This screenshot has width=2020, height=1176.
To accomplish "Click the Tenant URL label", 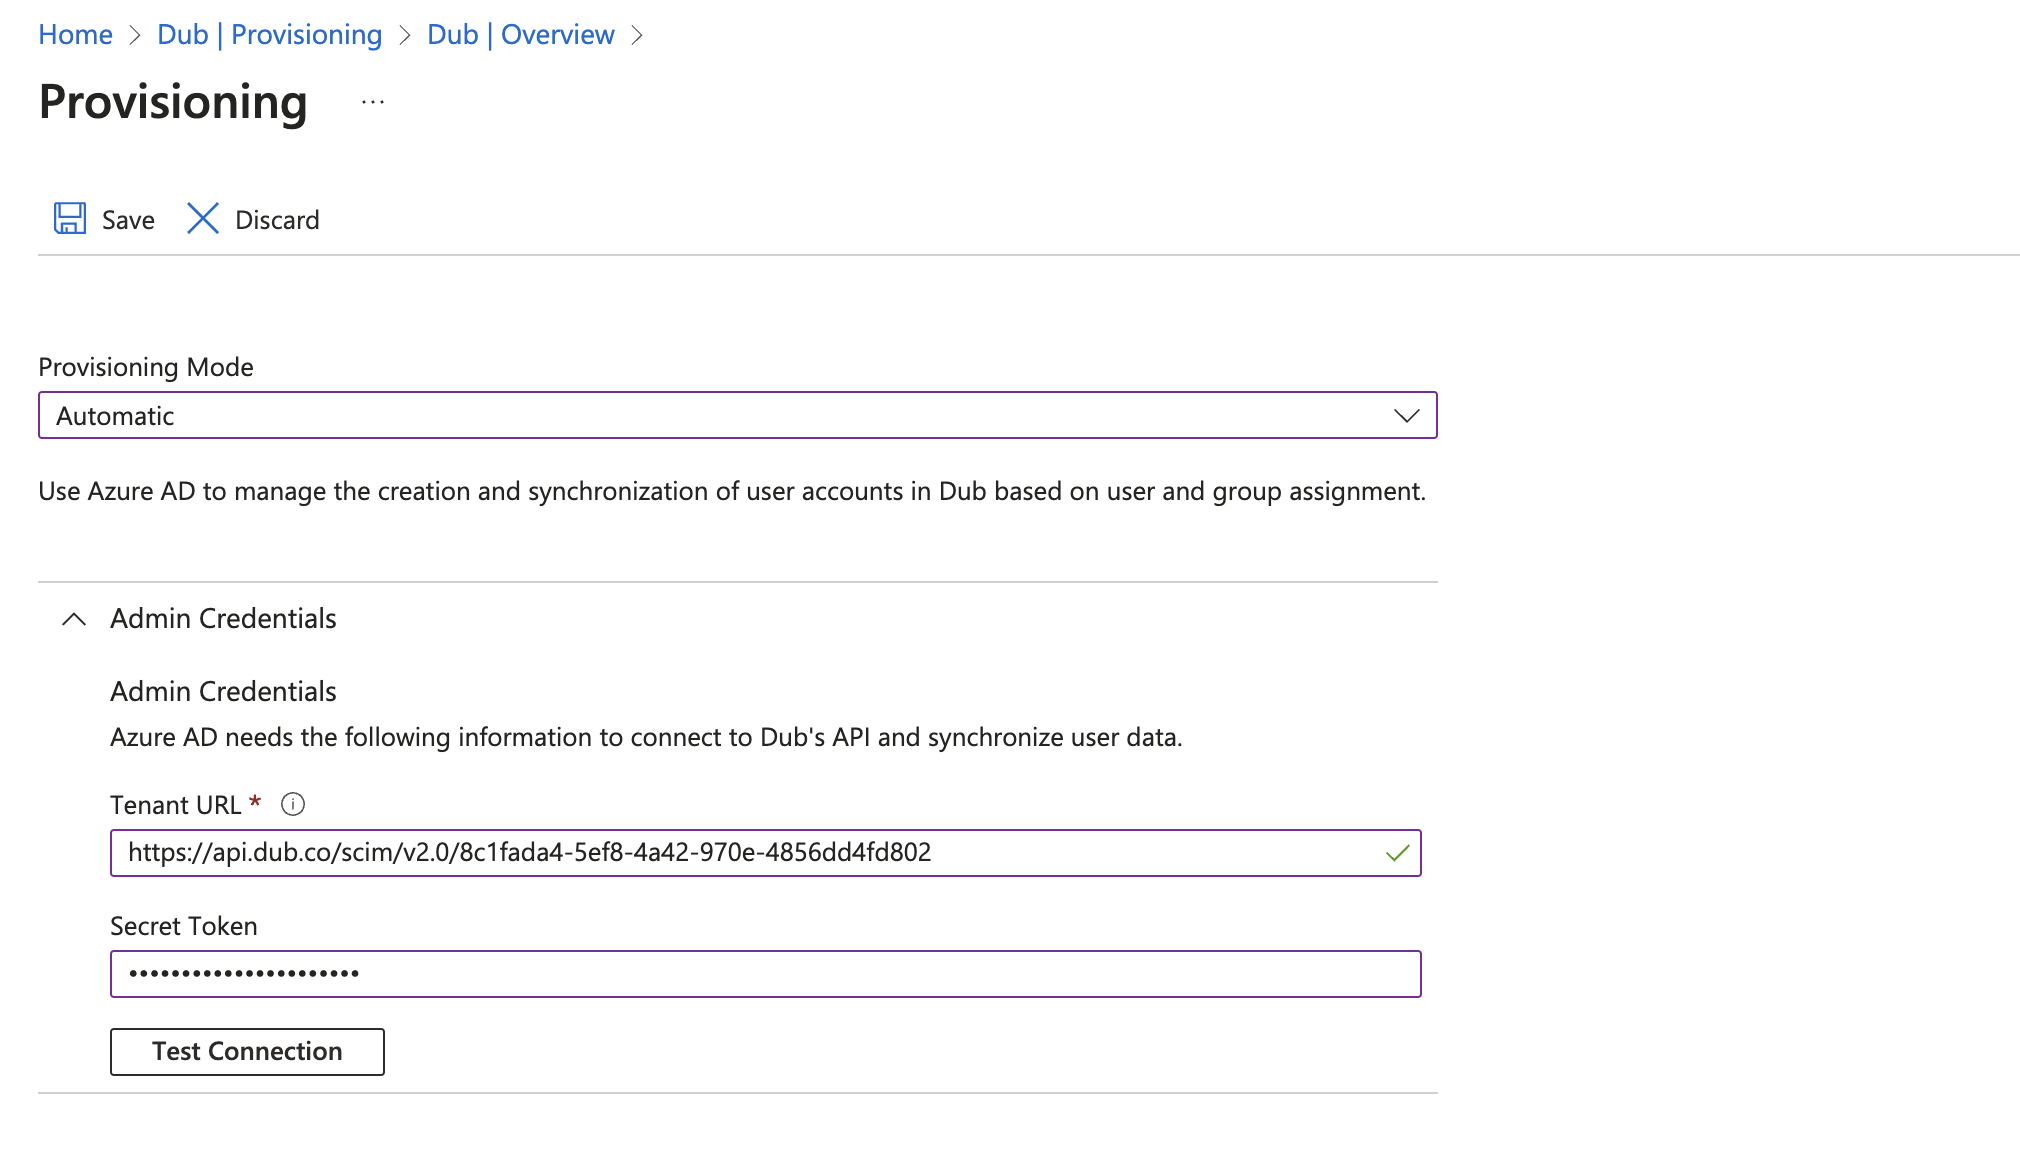I will [x=176, y=805].
